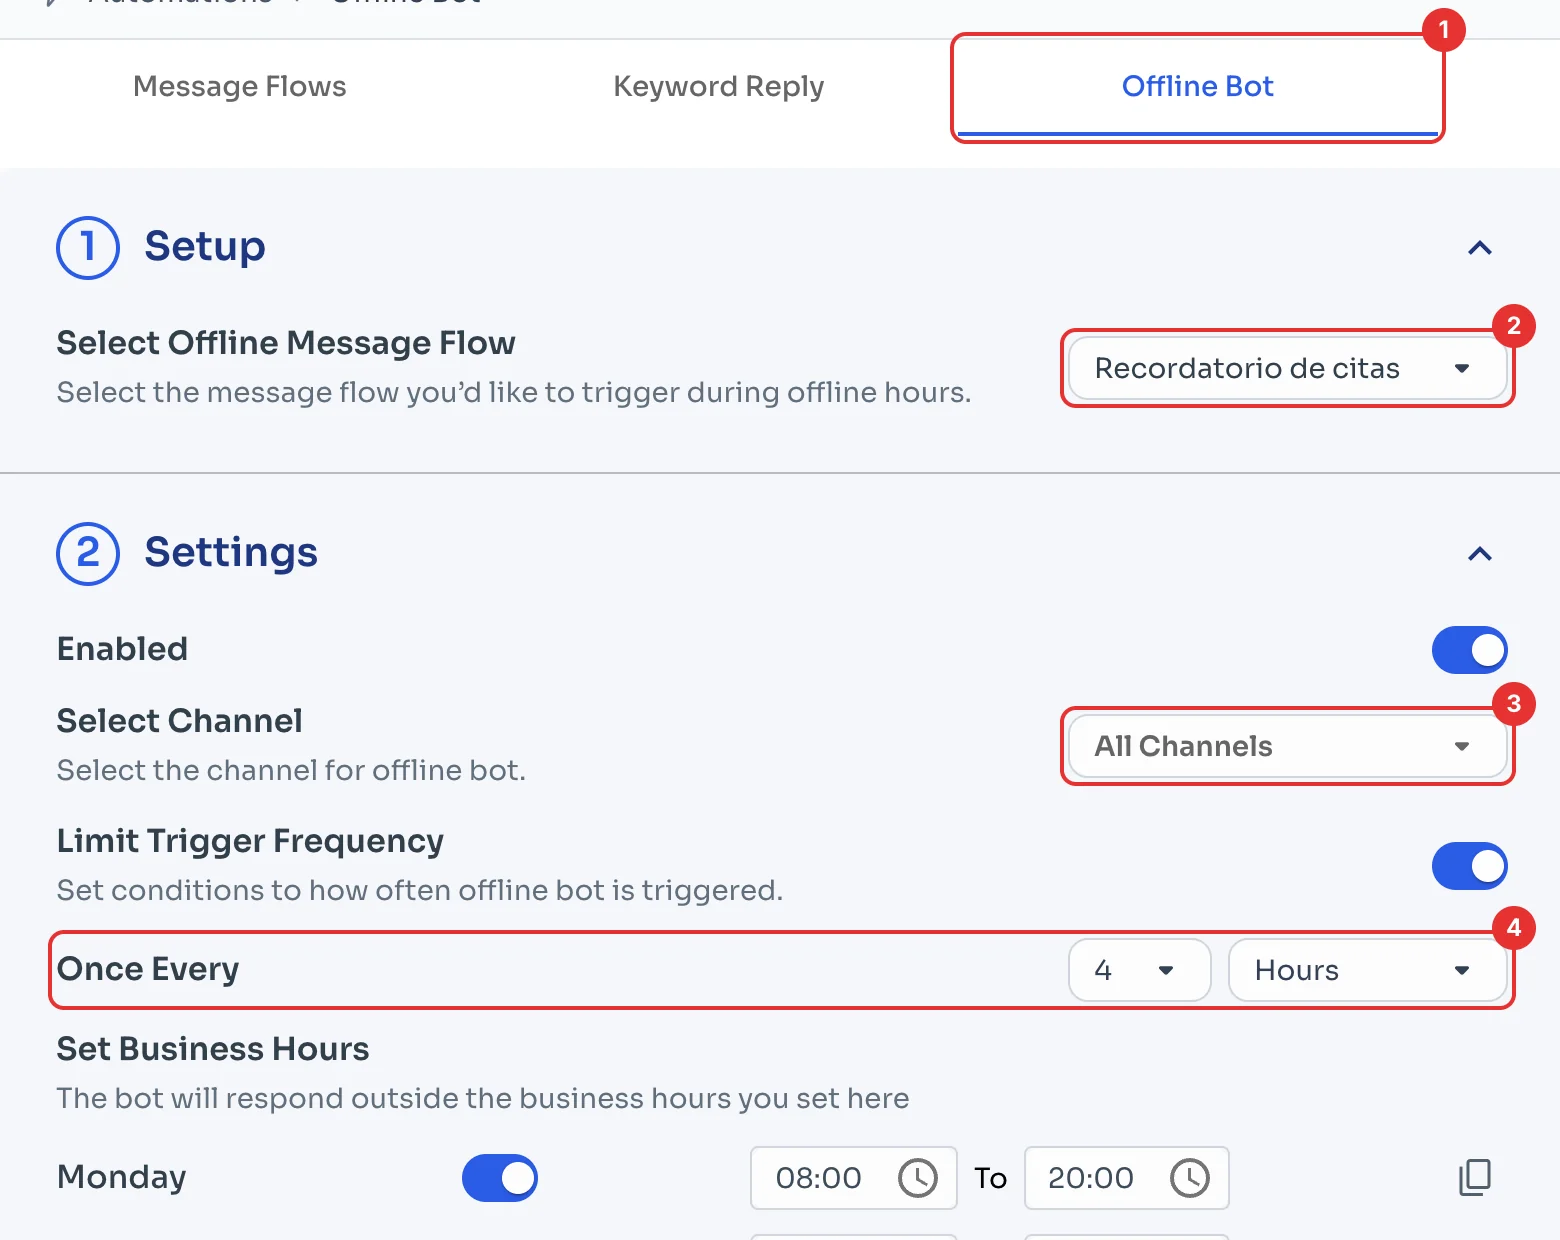
Task: Click the Monday end time field 20:00
Action: (x=1126, y=1178)
